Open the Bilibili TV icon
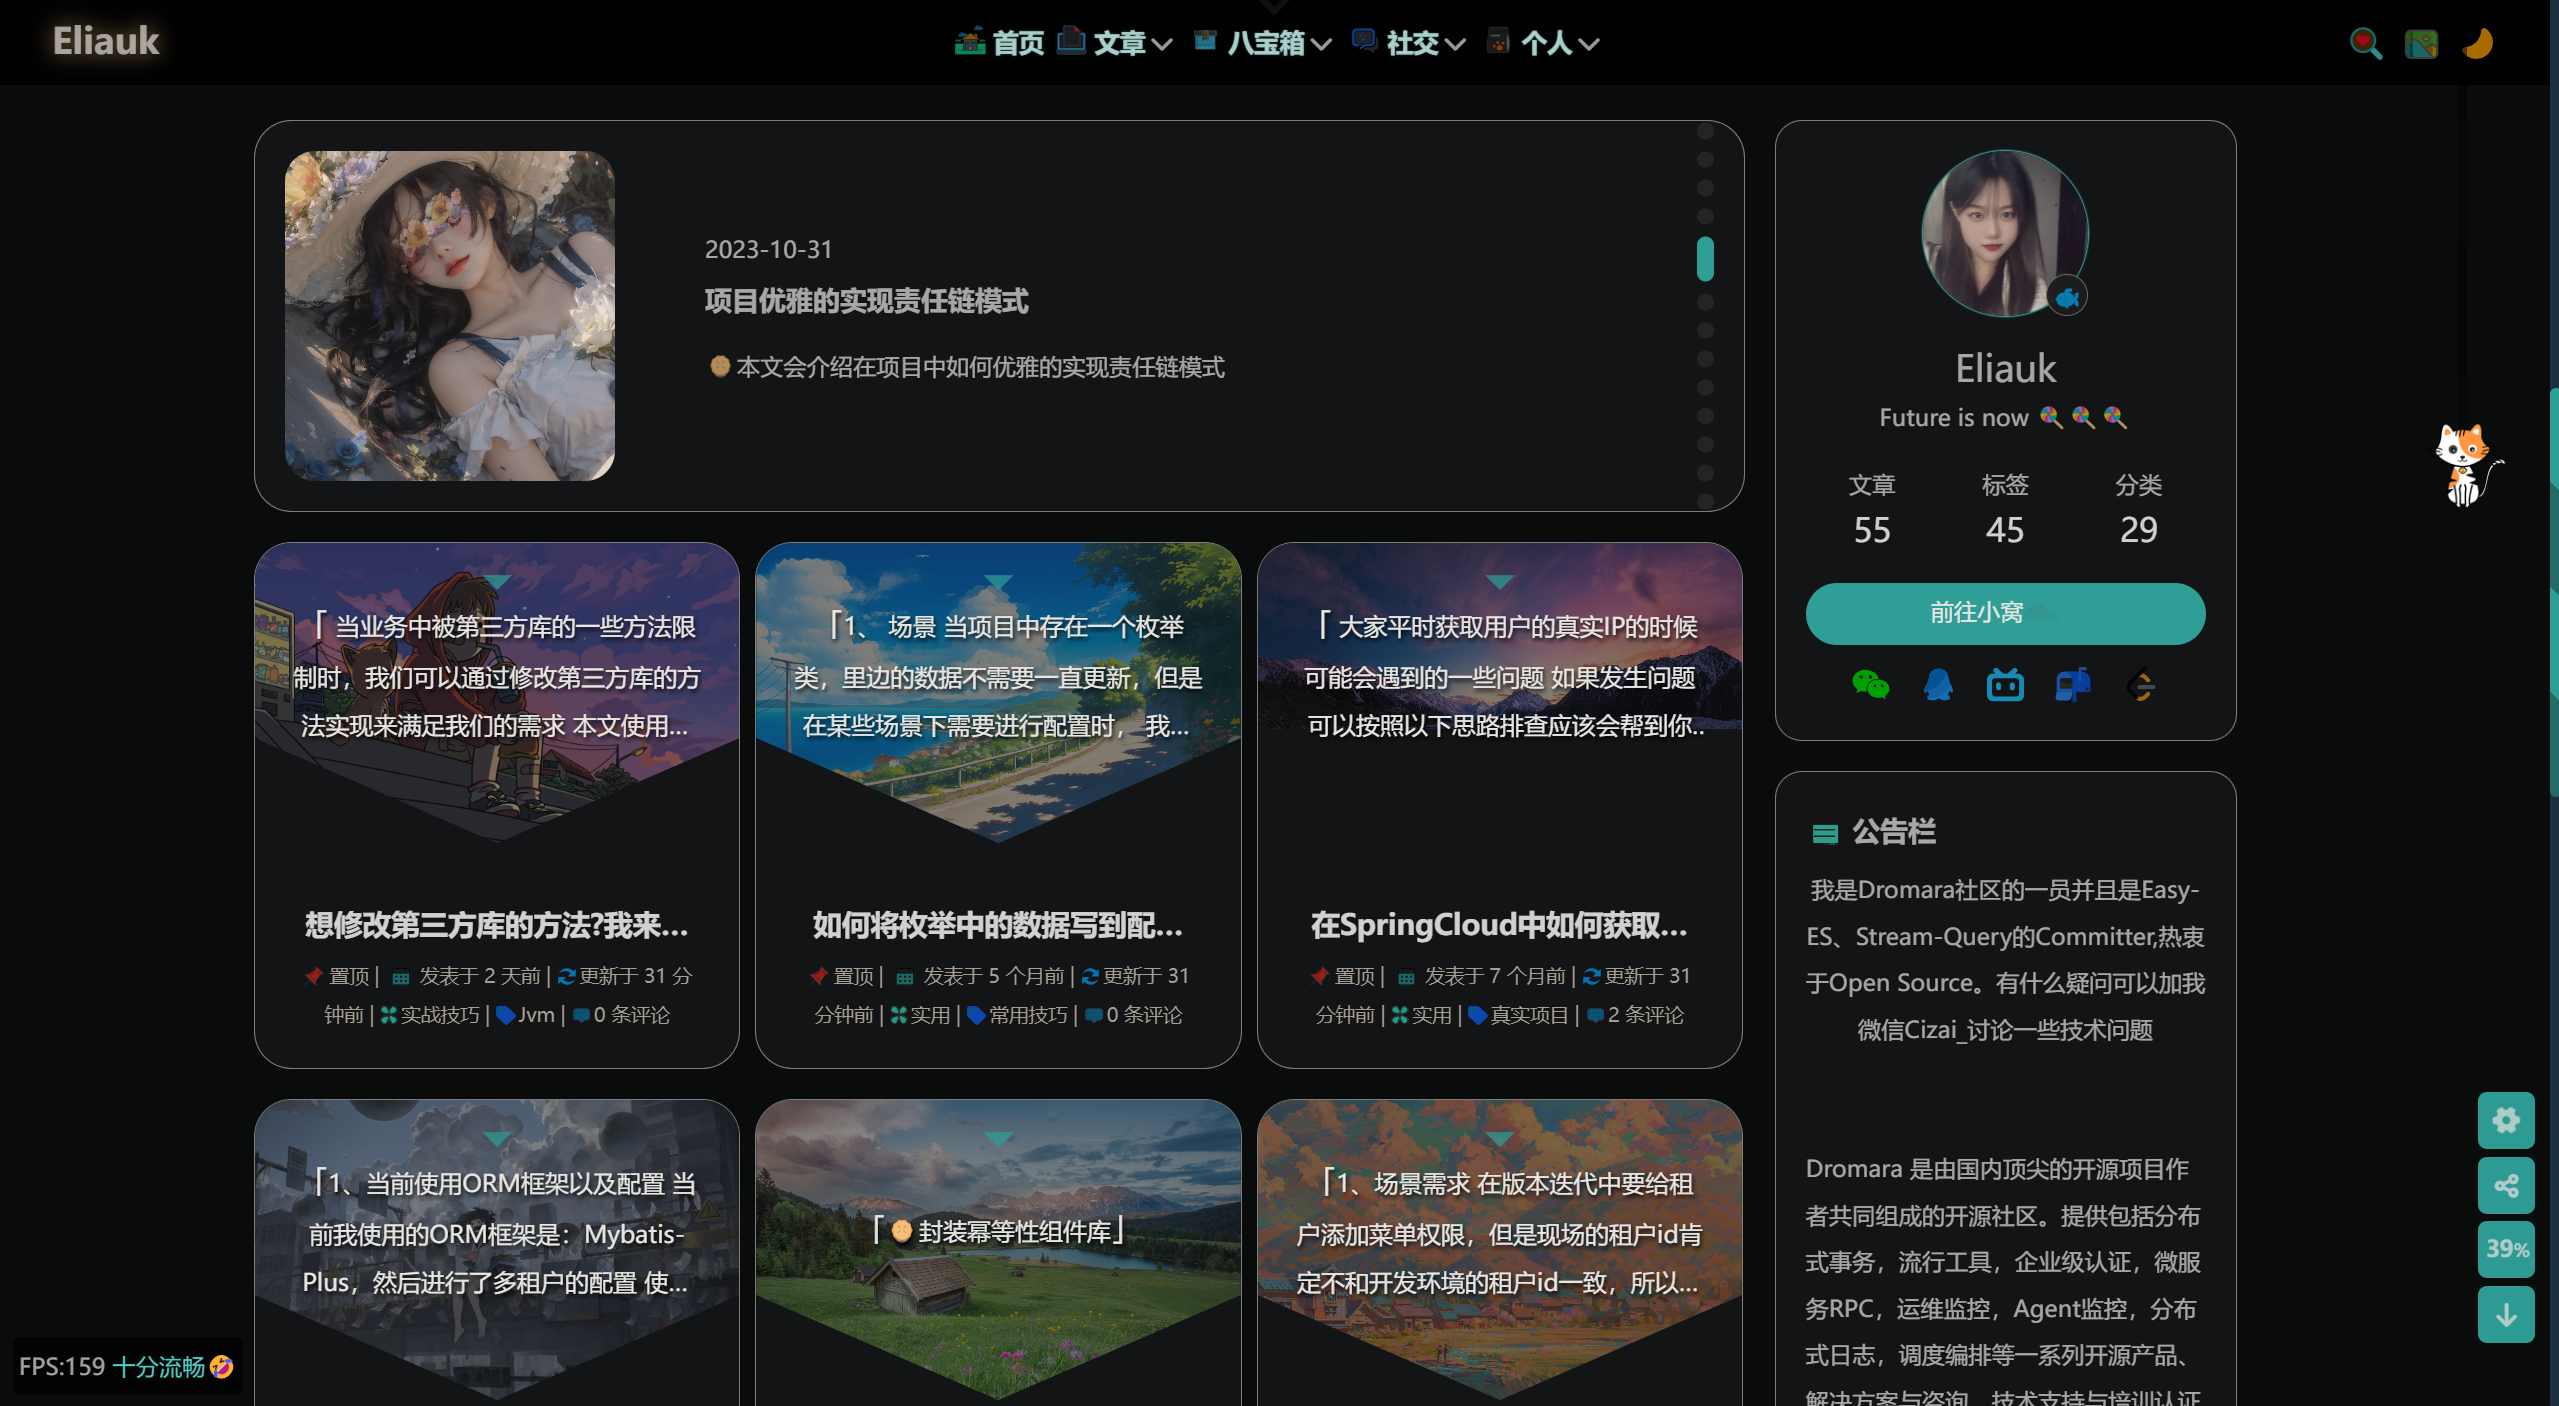The width and height of the screenshot is (2559, 1406). [x=2005, y=685]
